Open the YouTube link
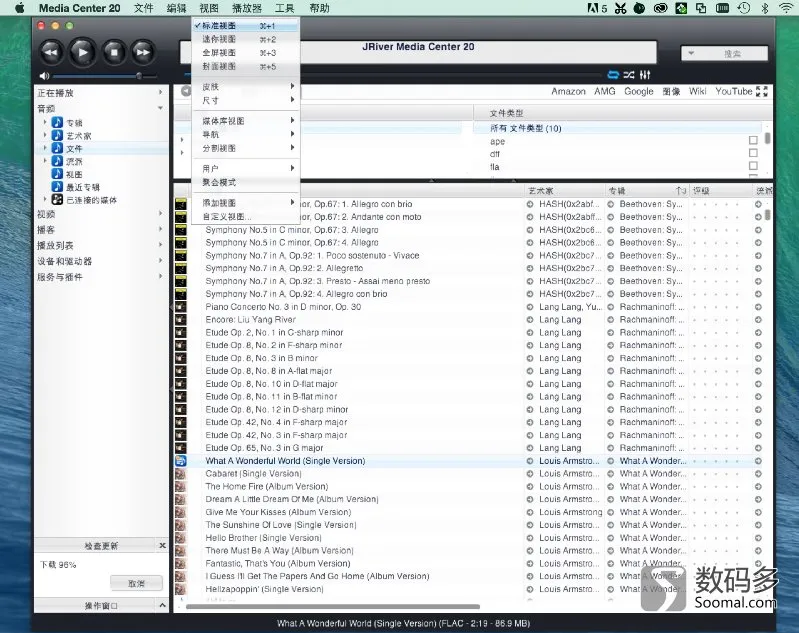The height and width of the screenshot is (633, 799). click(x=734, y=91)
